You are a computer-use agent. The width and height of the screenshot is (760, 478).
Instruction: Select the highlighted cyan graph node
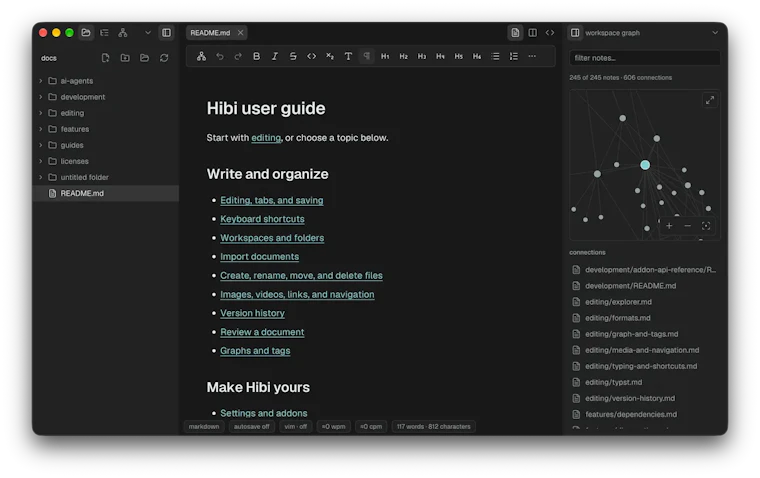(x=645, y=165)
